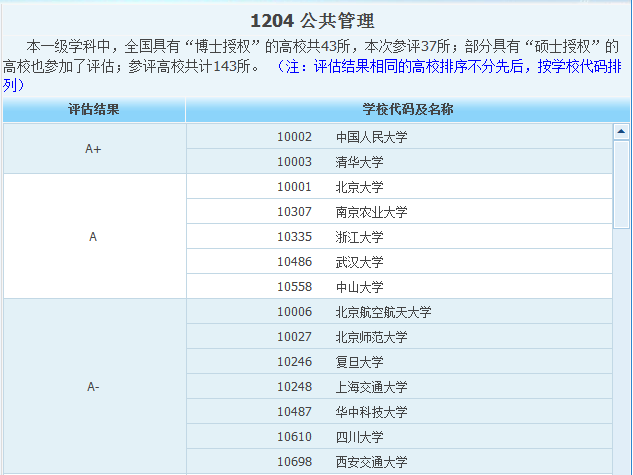Select row 10002 中国人民大学
The height and width of the screenshot is (475, 633).
tap(399, 137)
